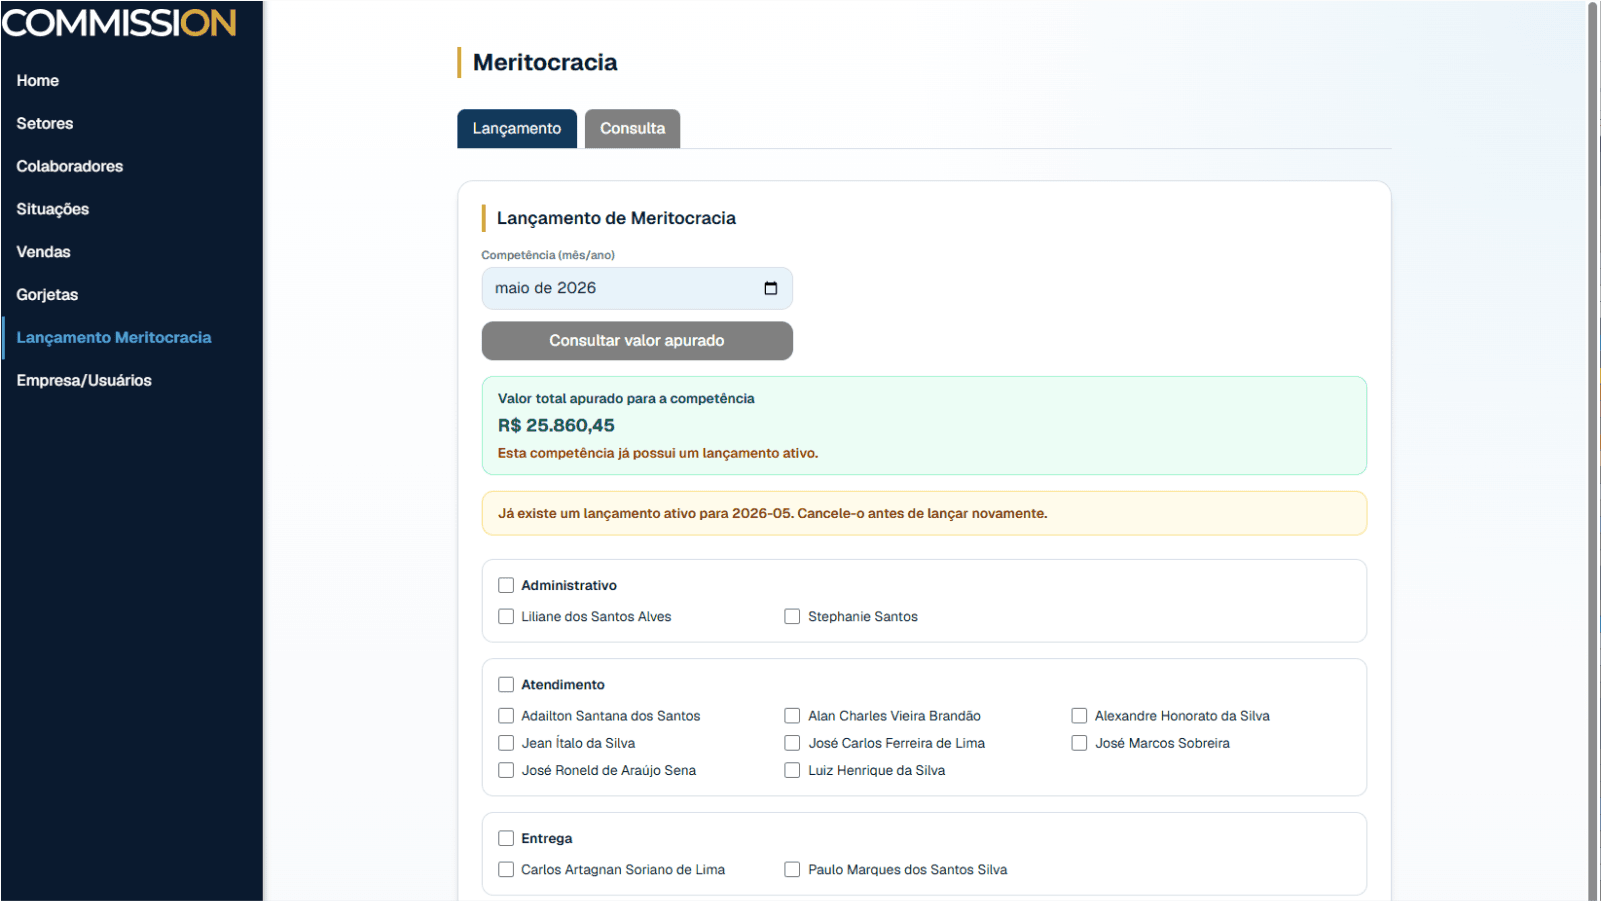Screen dimensions: 1601x901
Task: Click the R$ 25.860,45 total value
Action: [x=556, y=425]
